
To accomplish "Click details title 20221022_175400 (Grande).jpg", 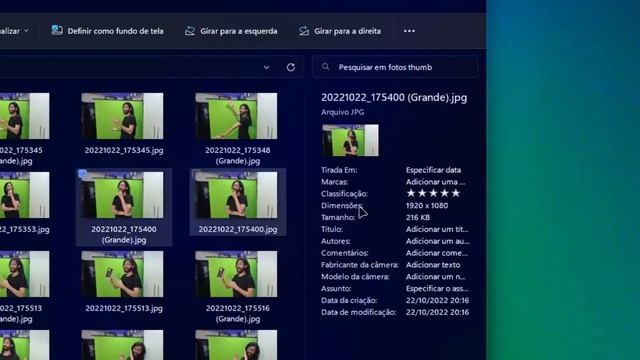I will (394, 98).
